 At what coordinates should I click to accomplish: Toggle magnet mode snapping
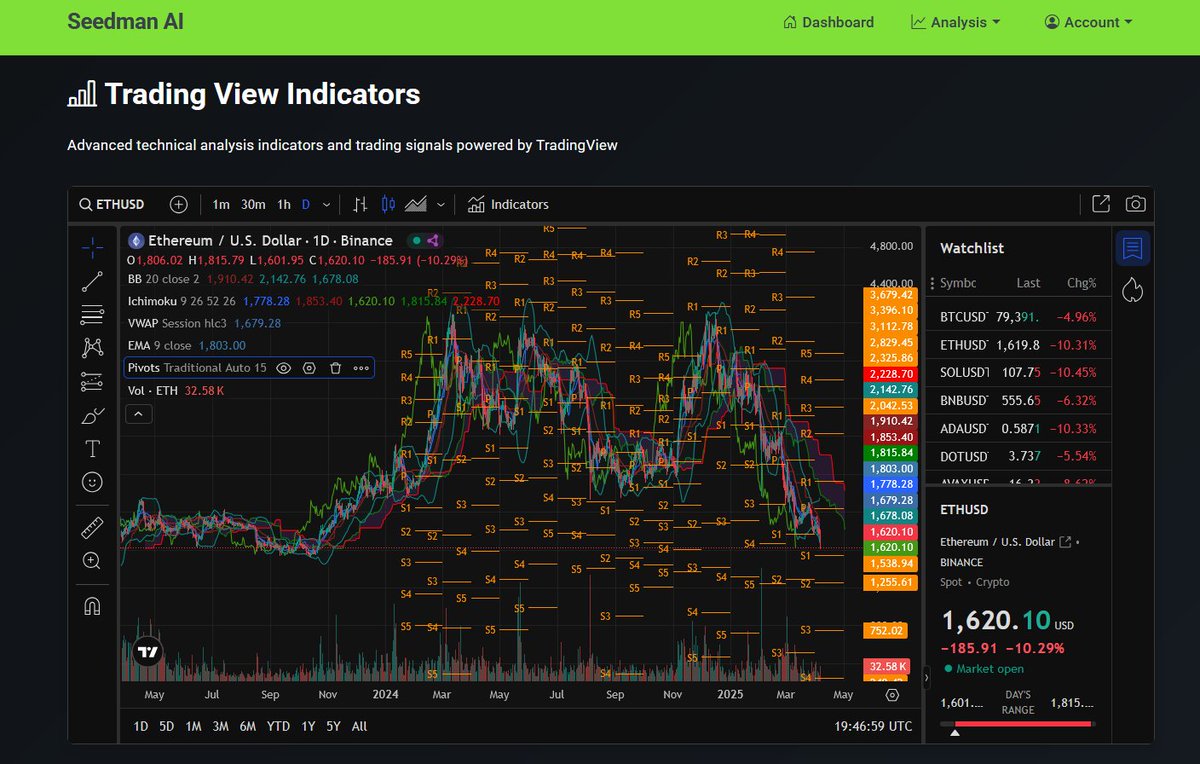pyautogui.click(x=92, y=606)
